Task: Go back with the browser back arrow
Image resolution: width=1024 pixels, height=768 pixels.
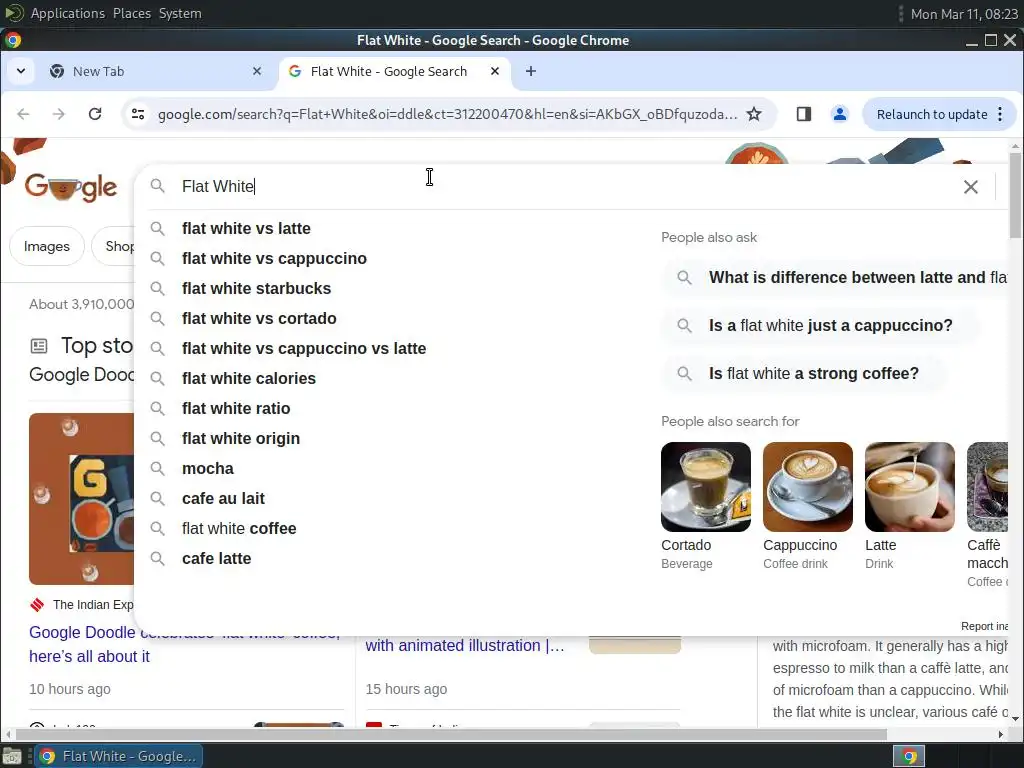Action: [24, 114]
